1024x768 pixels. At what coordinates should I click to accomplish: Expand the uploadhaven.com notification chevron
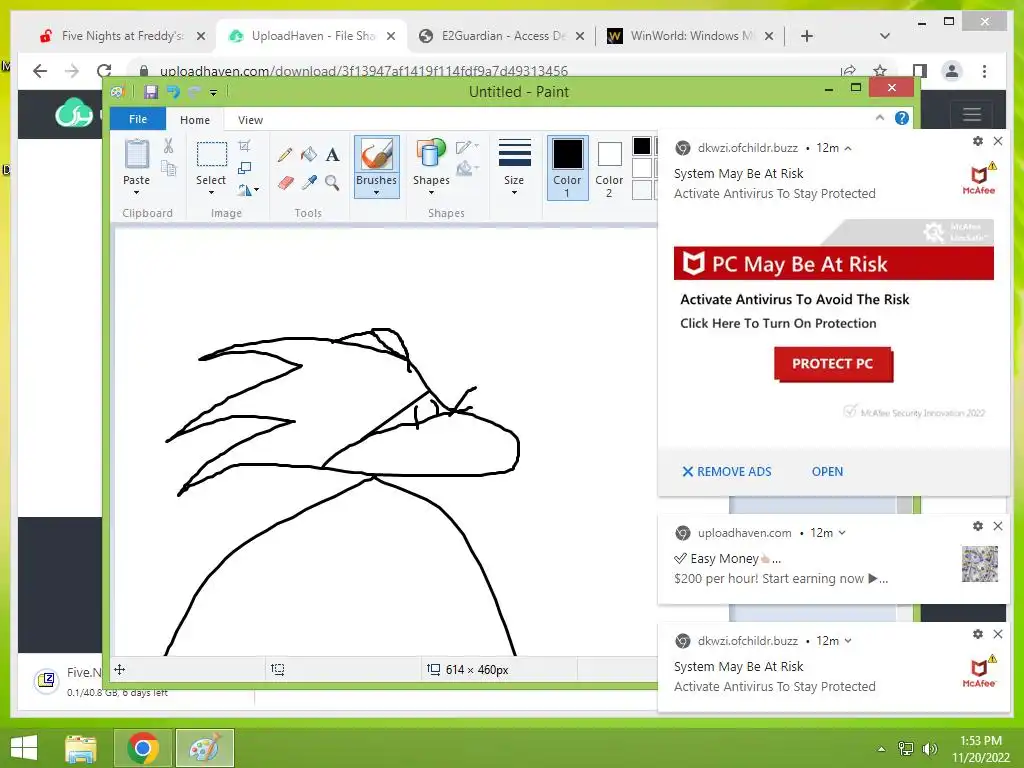tap(842, 533)
